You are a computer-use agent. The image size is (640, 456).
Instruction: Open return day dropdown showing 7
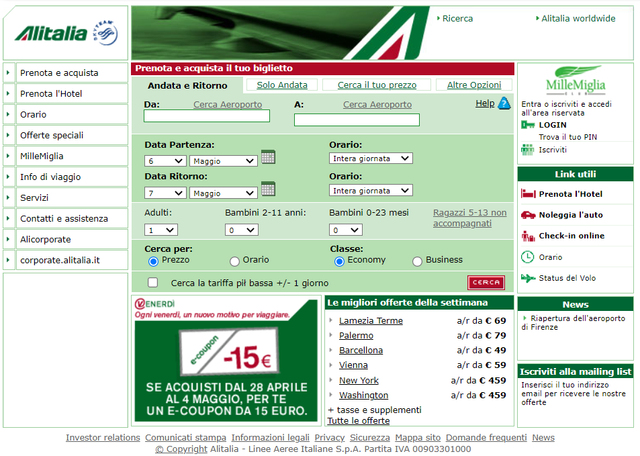[x=165, y=193]
